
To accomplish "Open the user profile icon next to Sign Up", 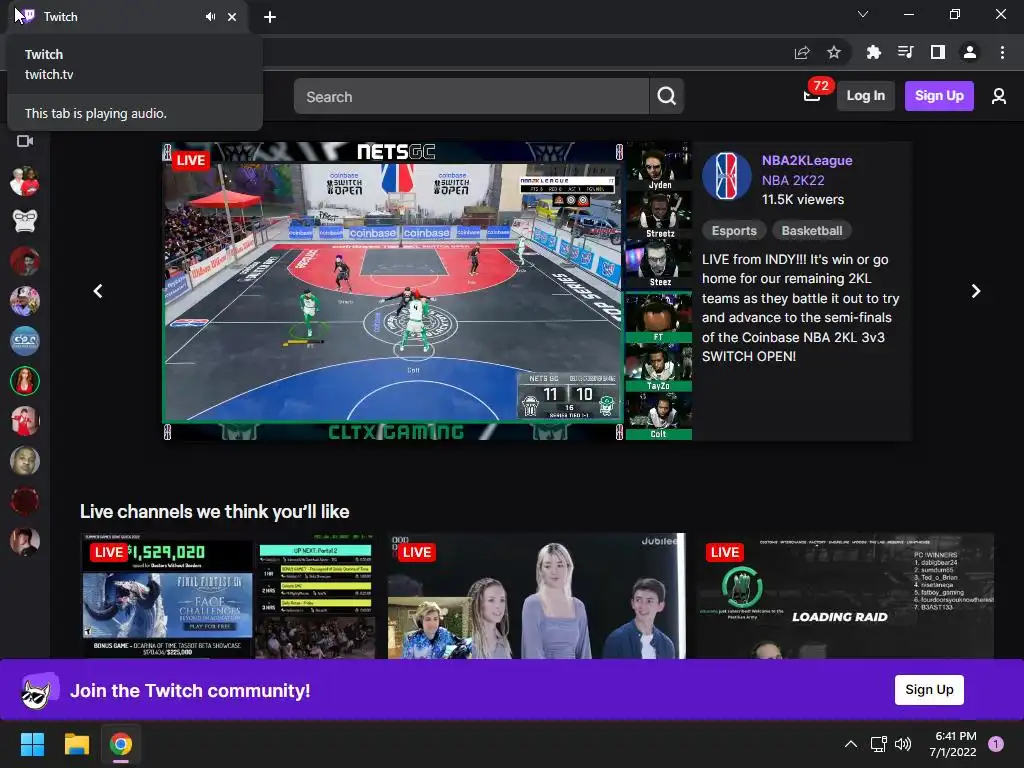I will pos(999,96).
